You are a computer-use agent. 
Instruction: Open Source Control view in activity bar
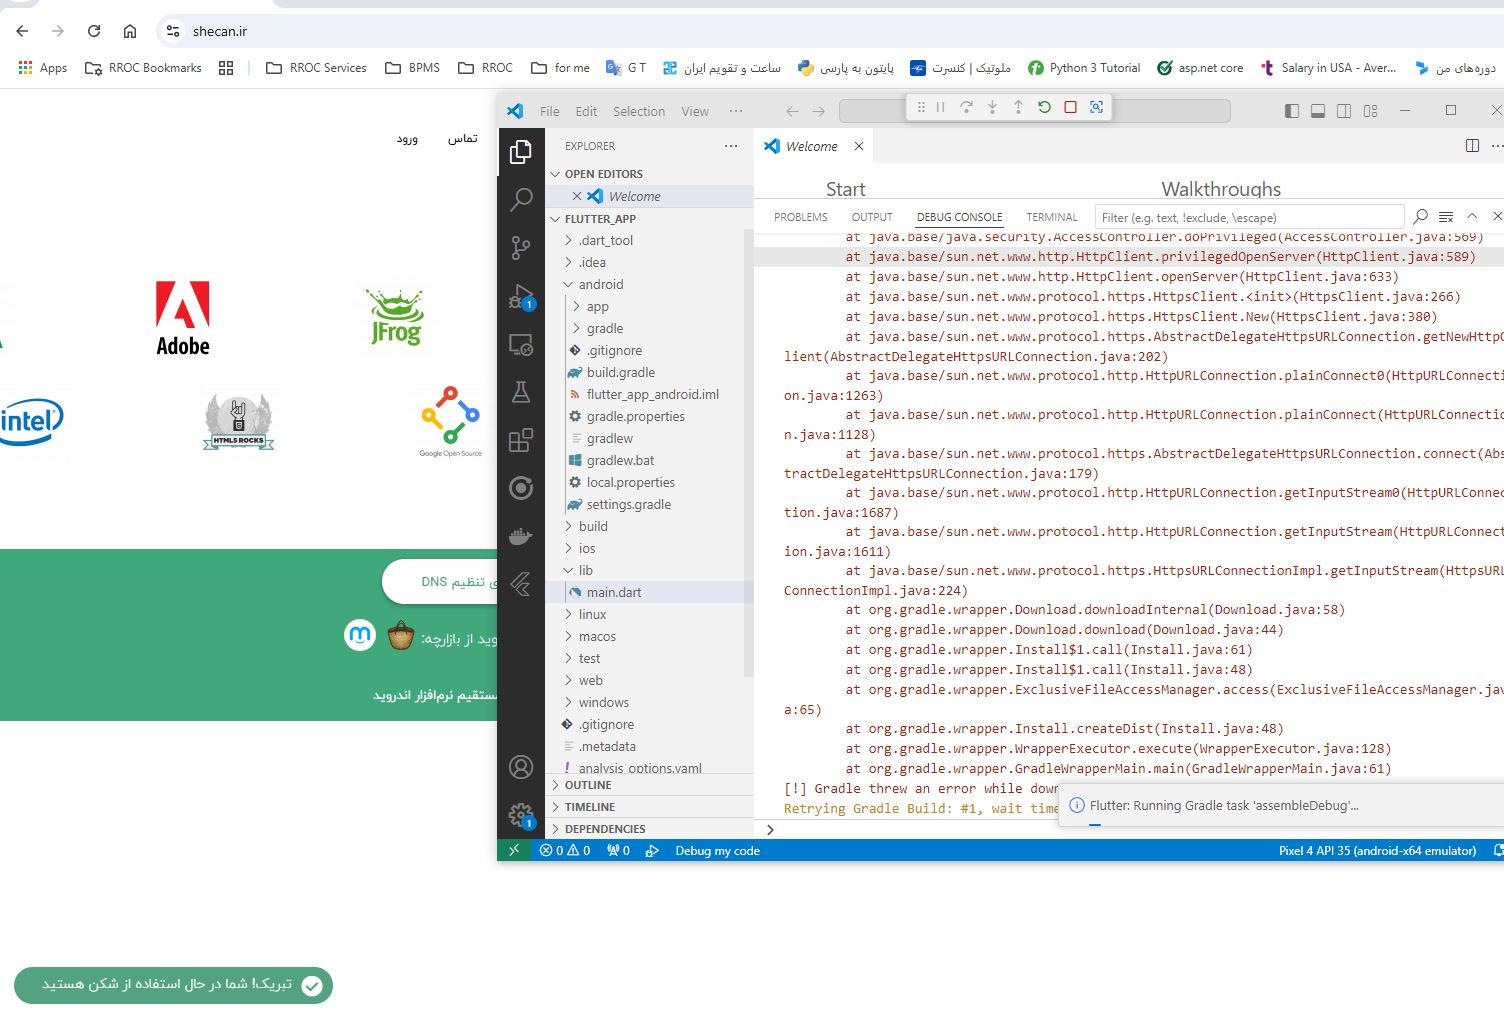pos(521,247)
